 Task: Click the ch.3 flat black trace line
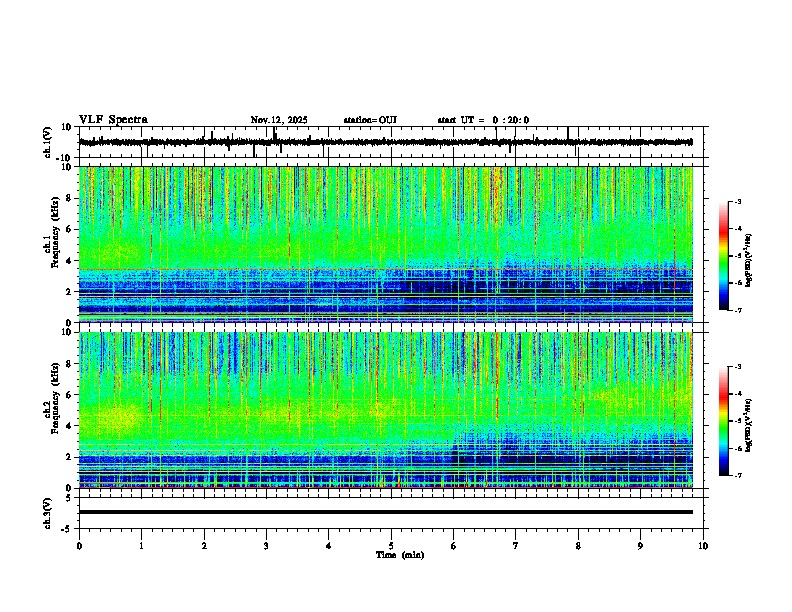coord(386,512)
